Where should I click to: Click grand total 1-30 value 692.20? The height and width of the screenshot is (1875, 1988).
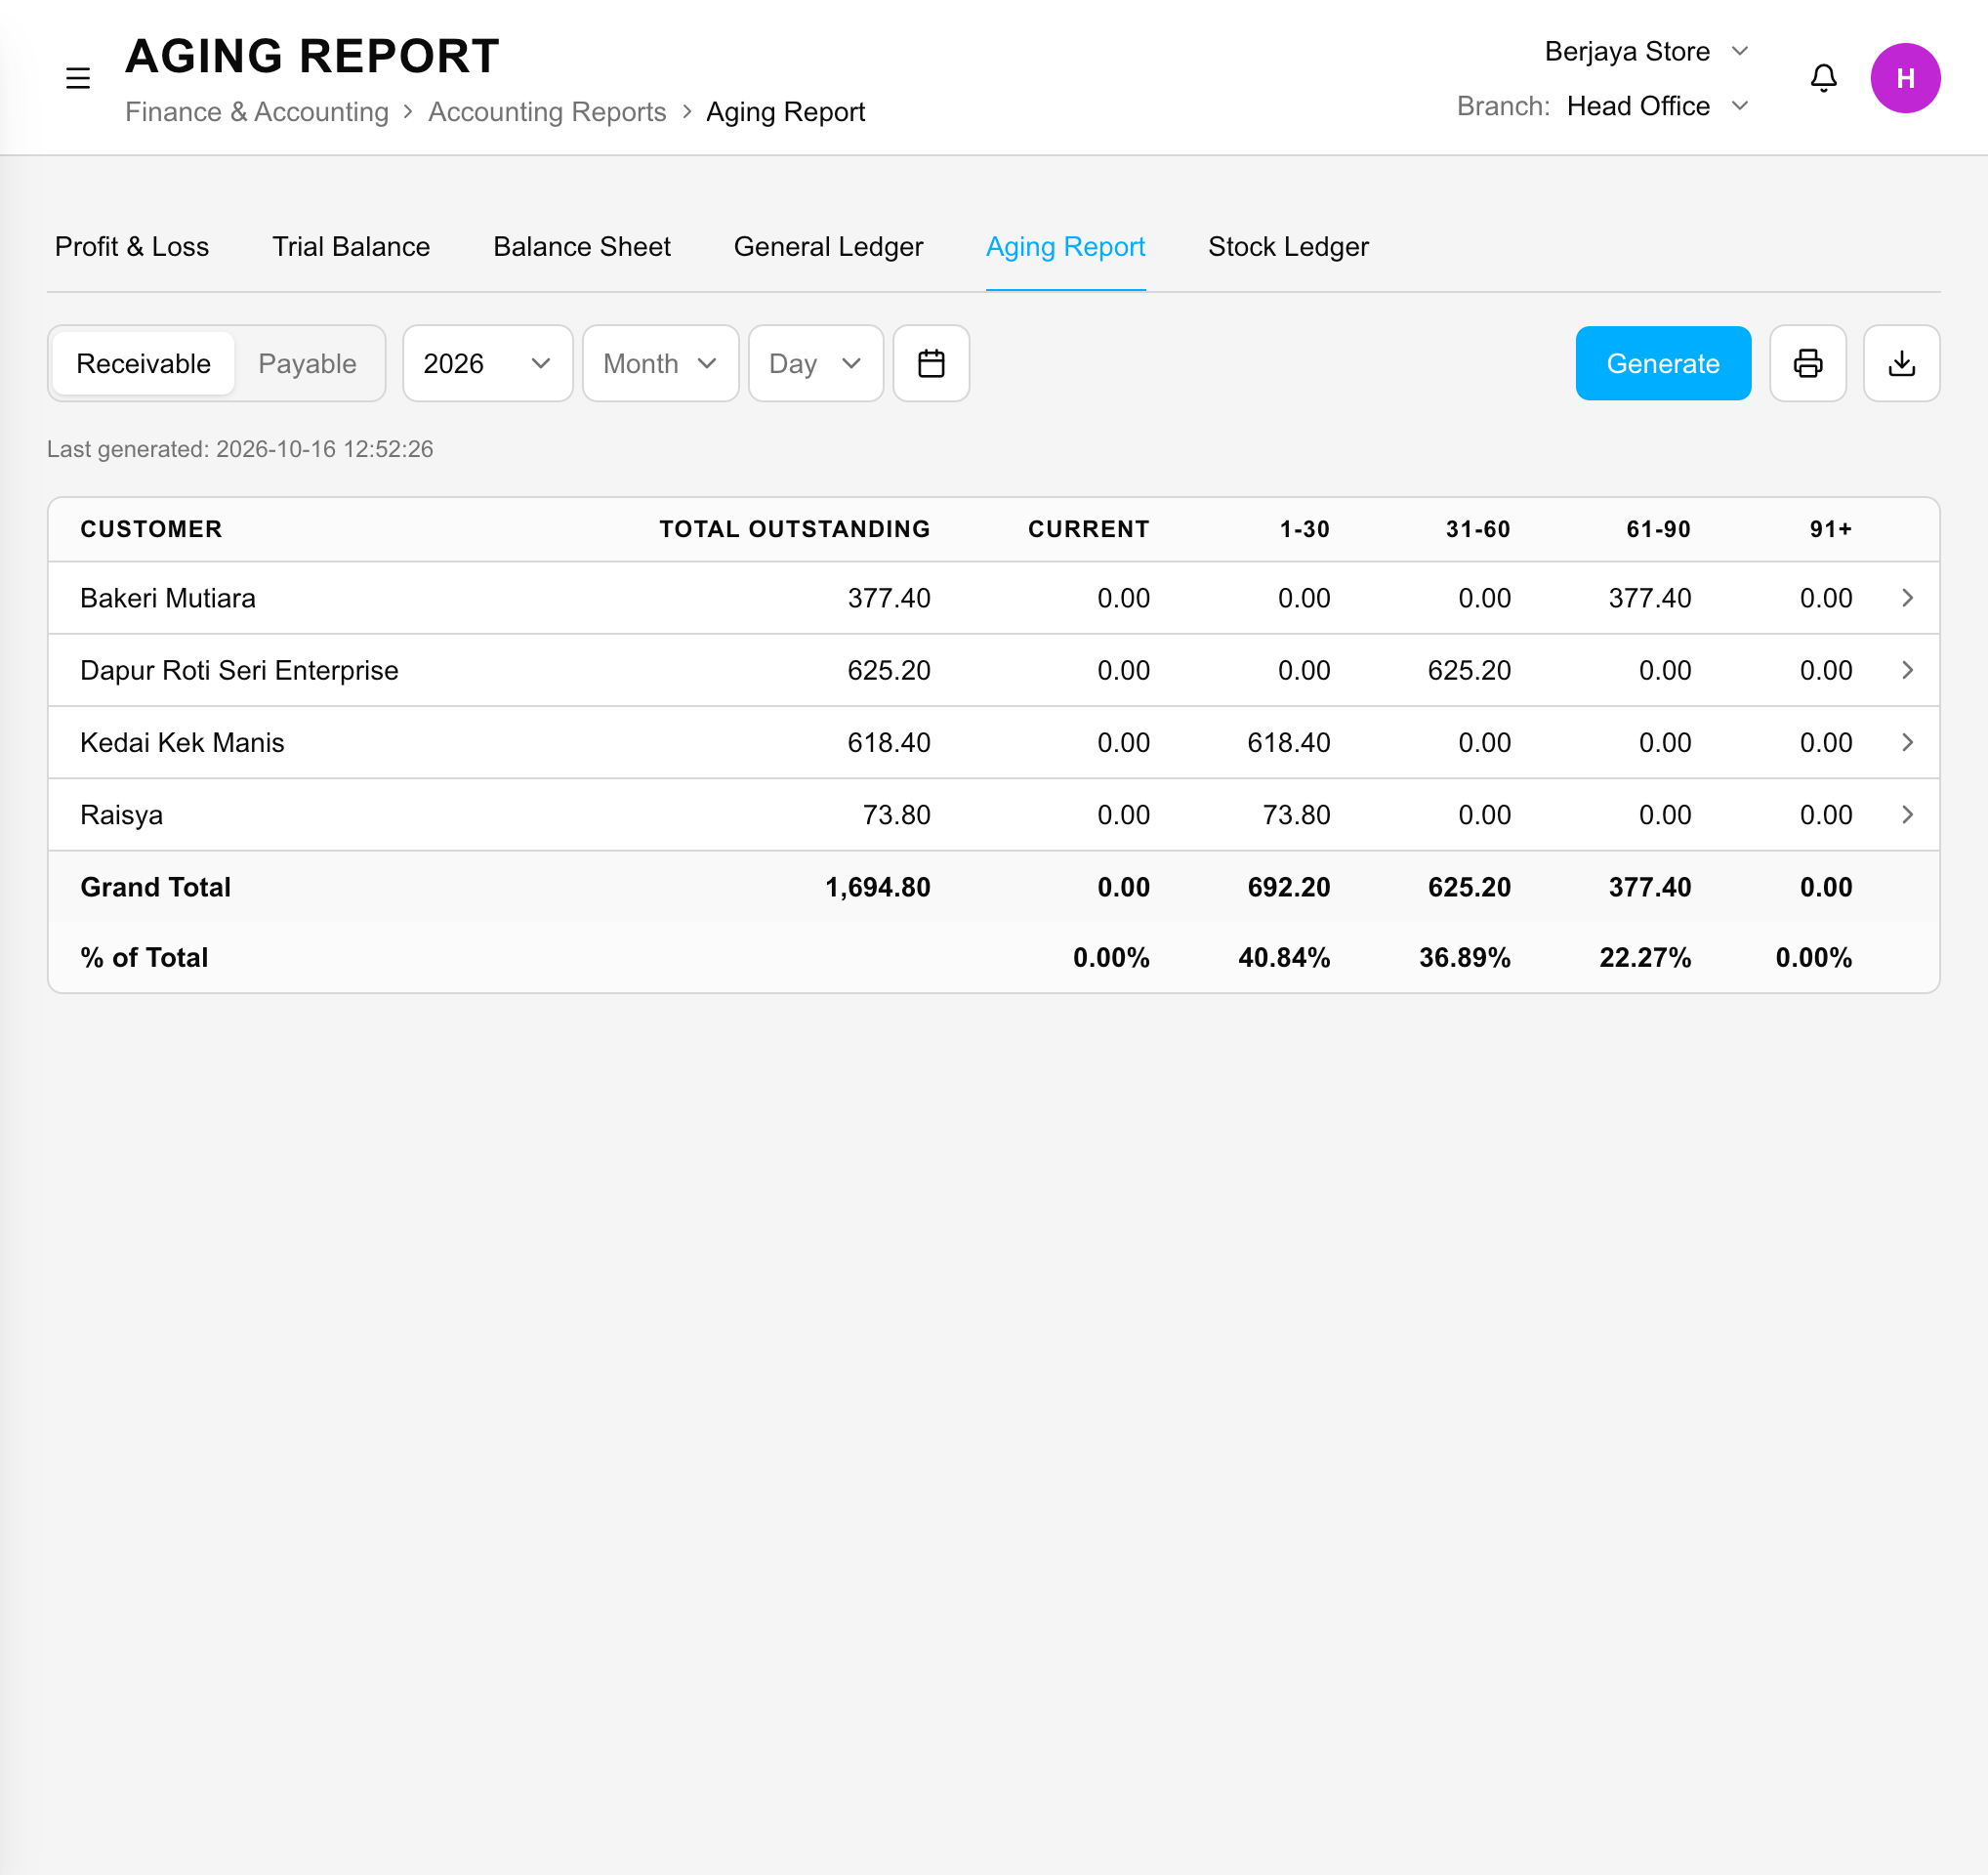[1289, 887]
